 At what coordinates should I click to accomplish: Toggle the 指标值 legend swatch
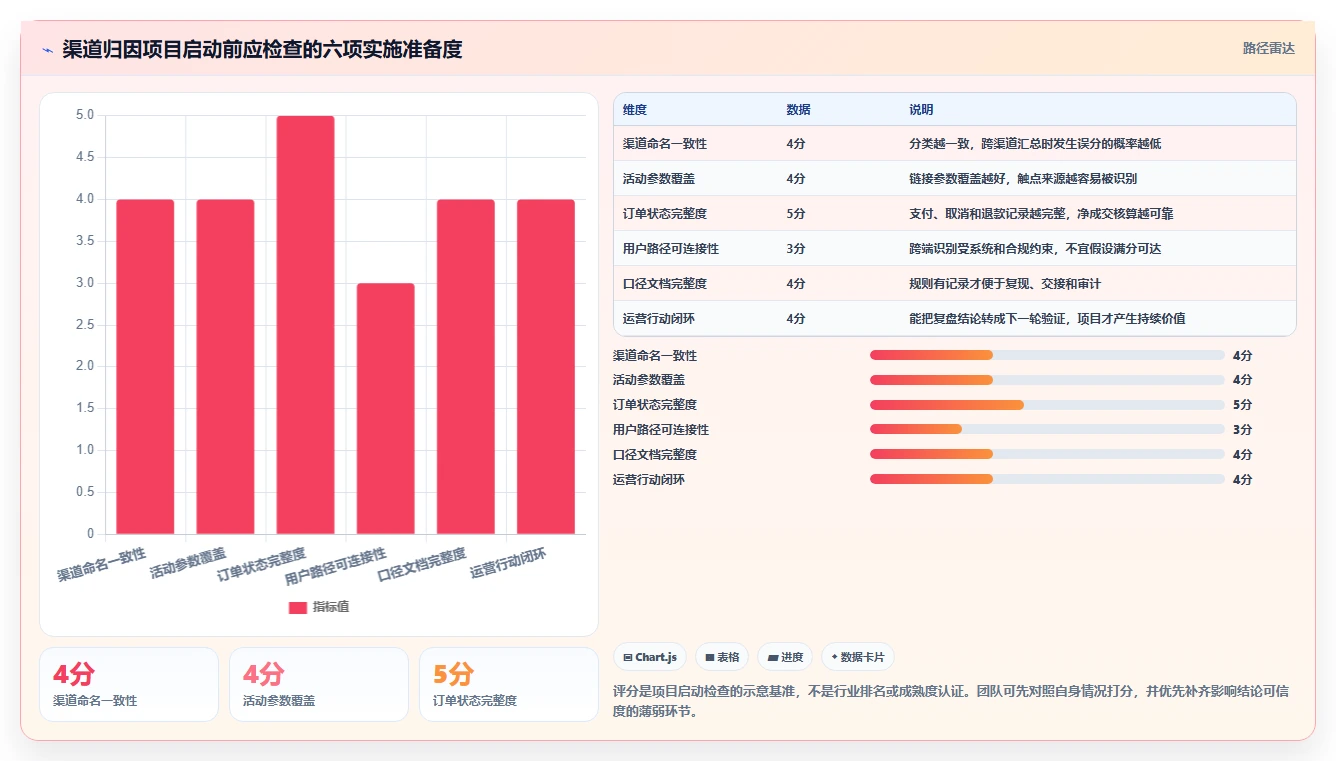click(x=298, y=607)
